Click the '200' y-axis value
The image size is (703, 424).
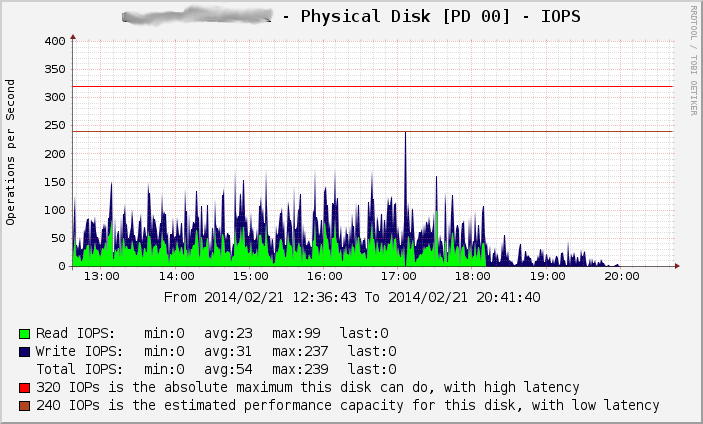pos(55,154)
